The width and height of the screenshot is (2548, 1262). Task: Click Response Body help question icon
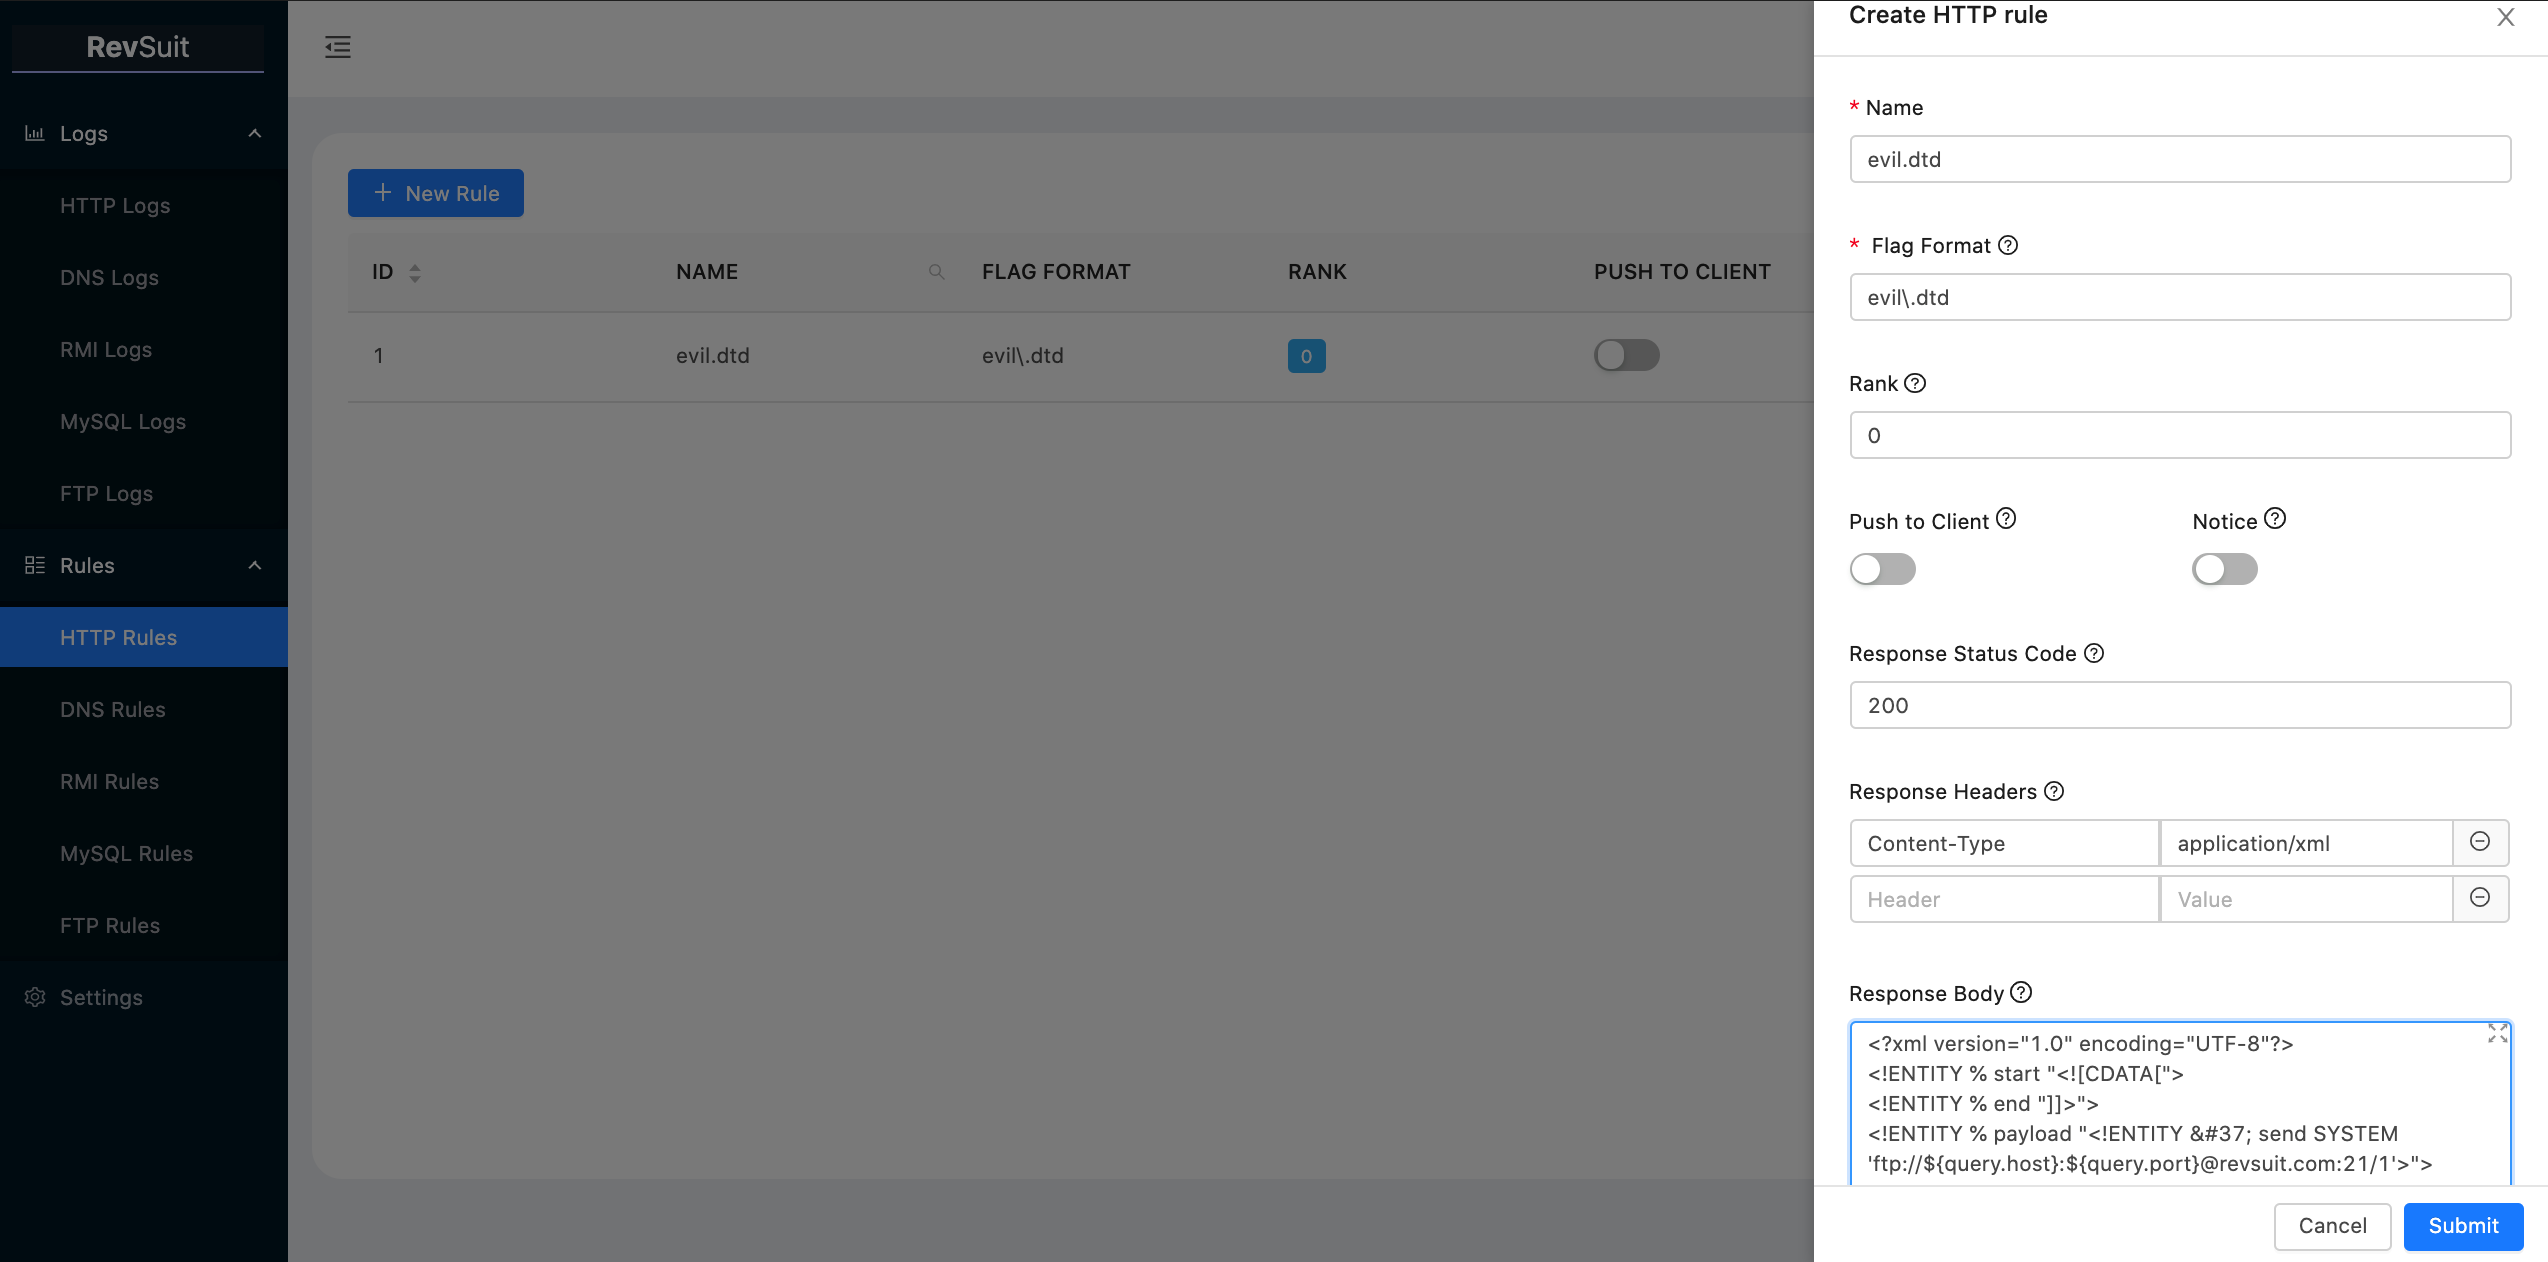[2021, 992]
